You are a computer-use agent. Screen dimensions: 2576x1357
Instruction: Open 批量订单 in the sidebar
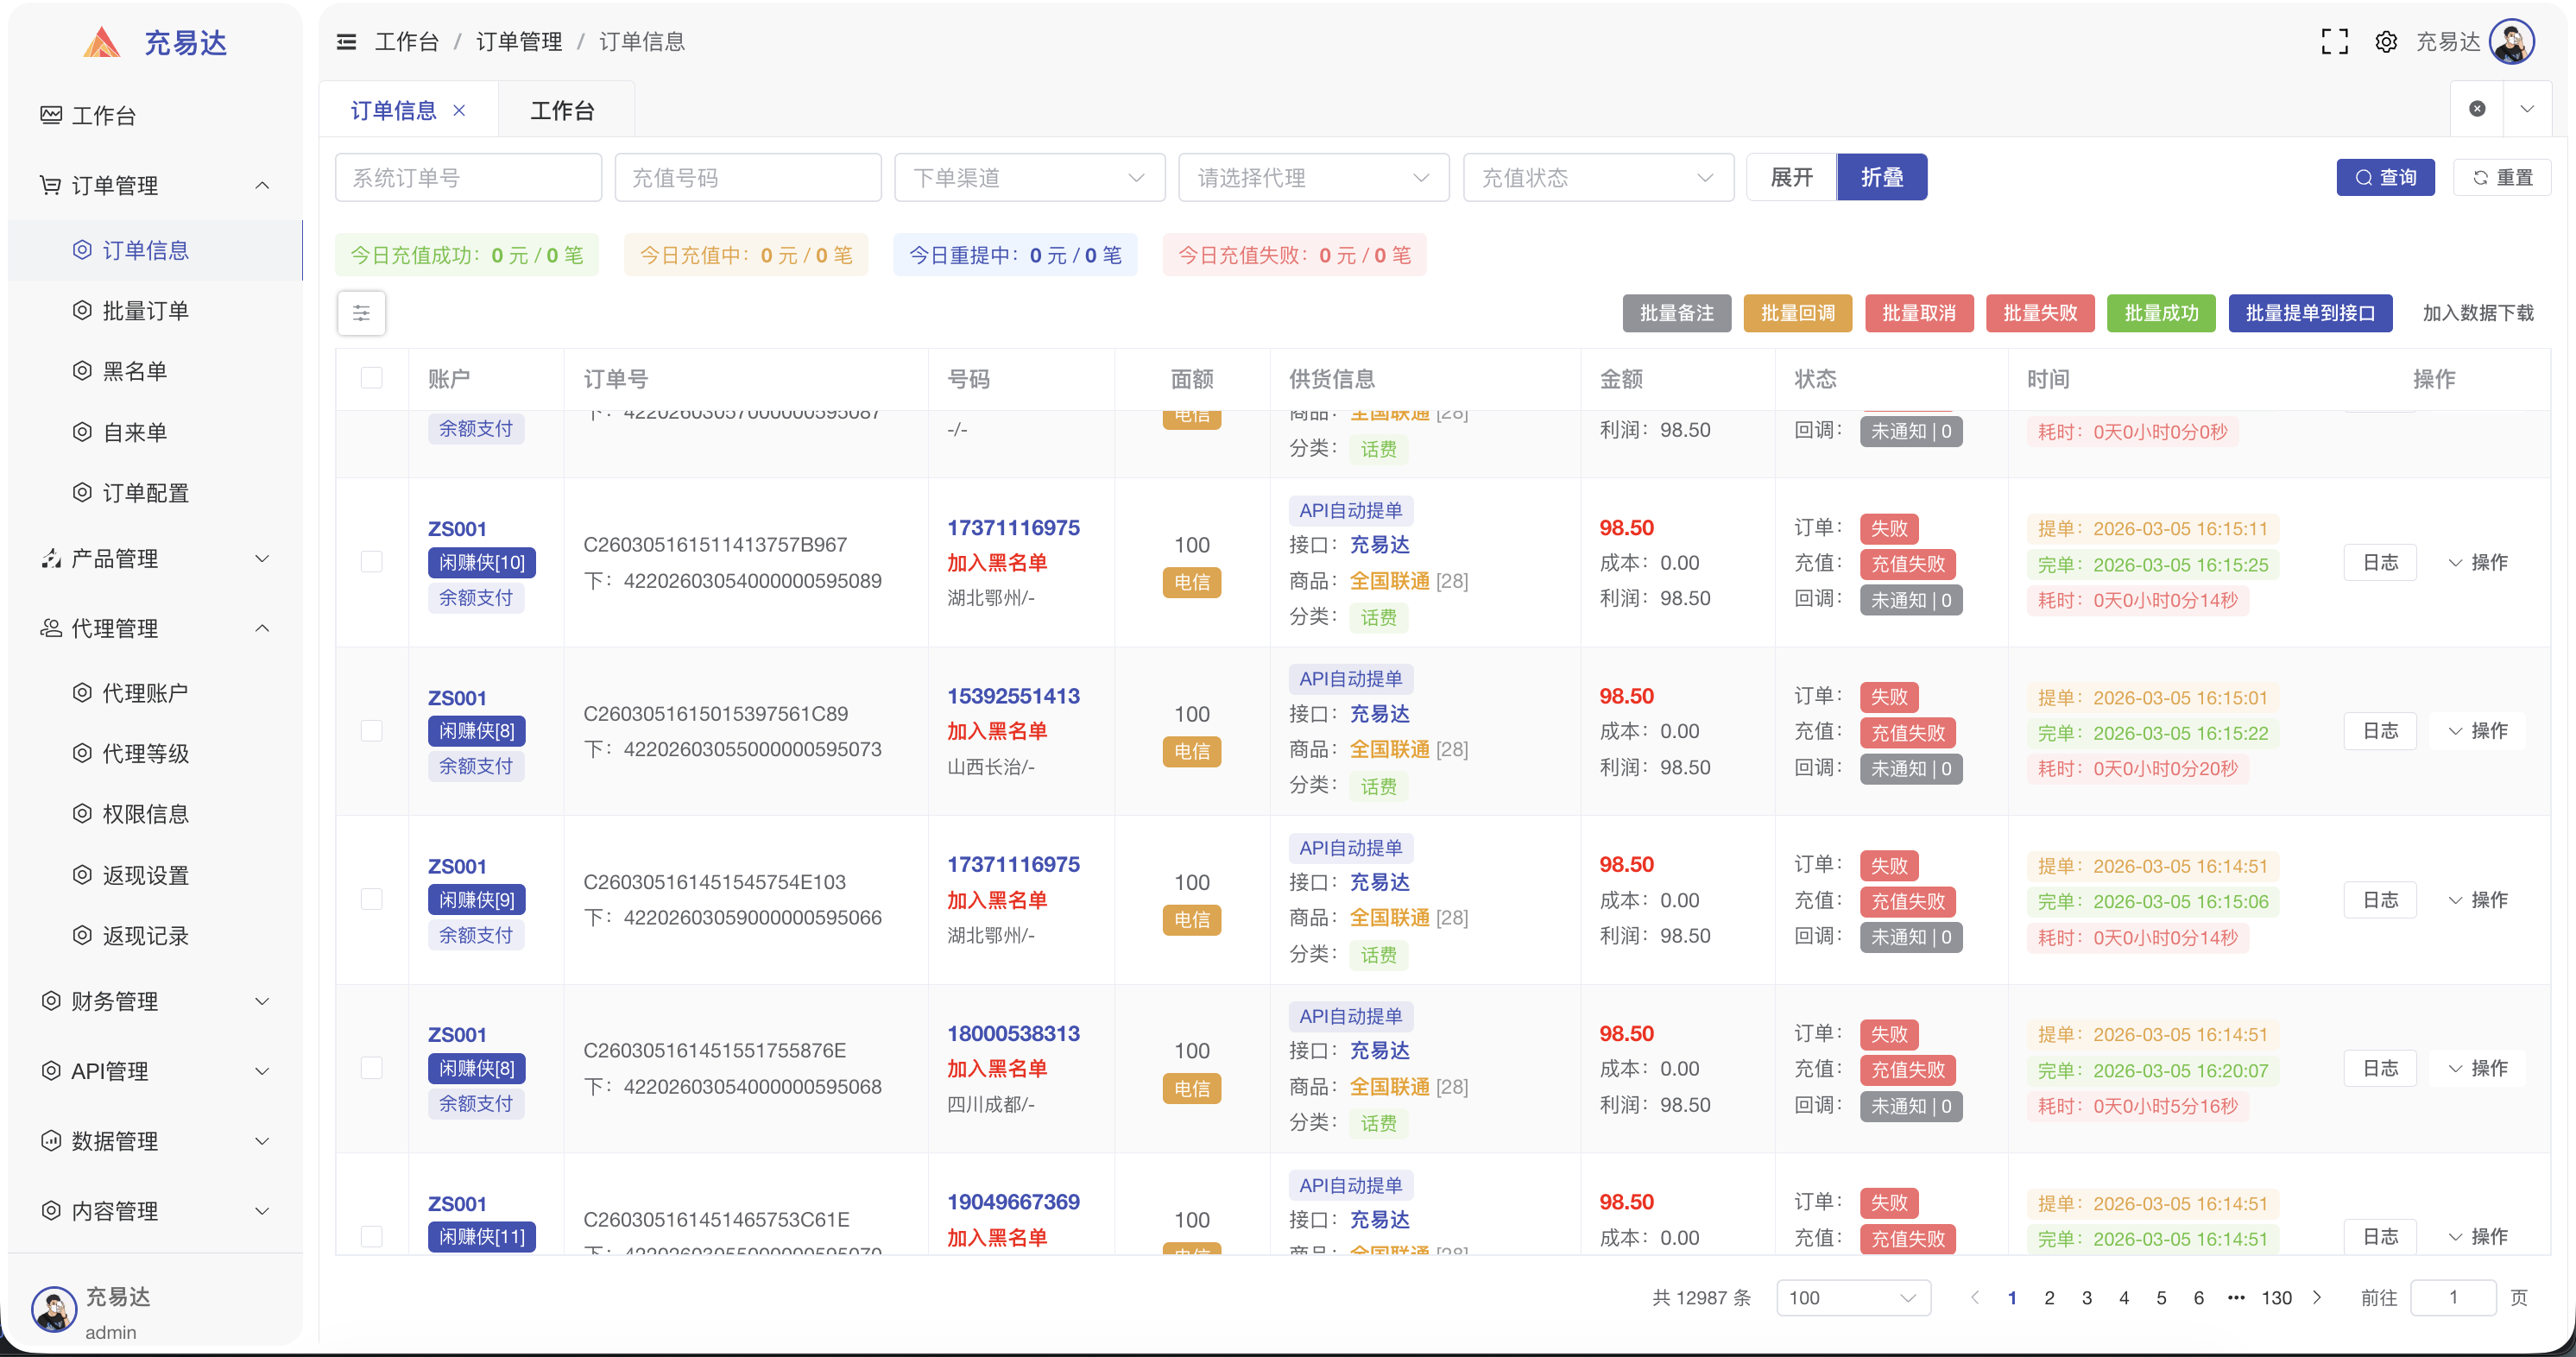click(145, 311)
